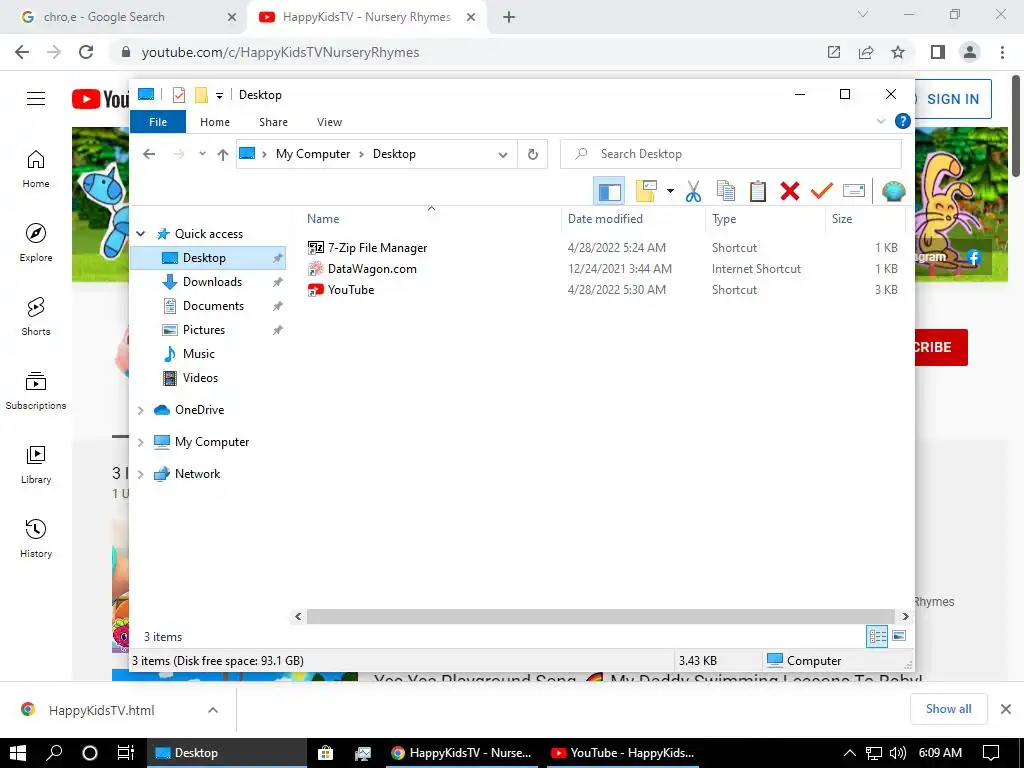The image size is (1024, 768).
Task: Open the Share ribbon tab
Action: tap(273, 122)
